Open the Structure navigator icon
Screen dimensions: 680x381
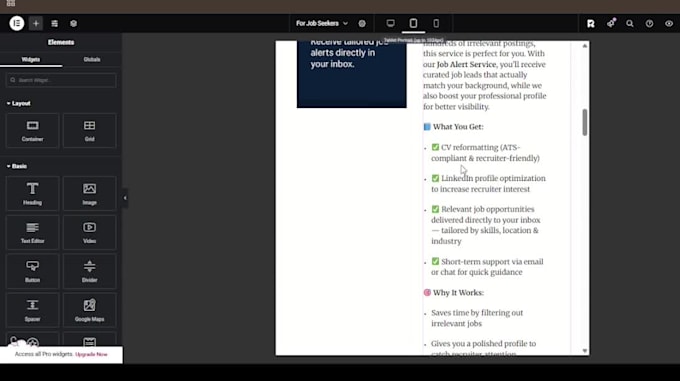(55, 23)
